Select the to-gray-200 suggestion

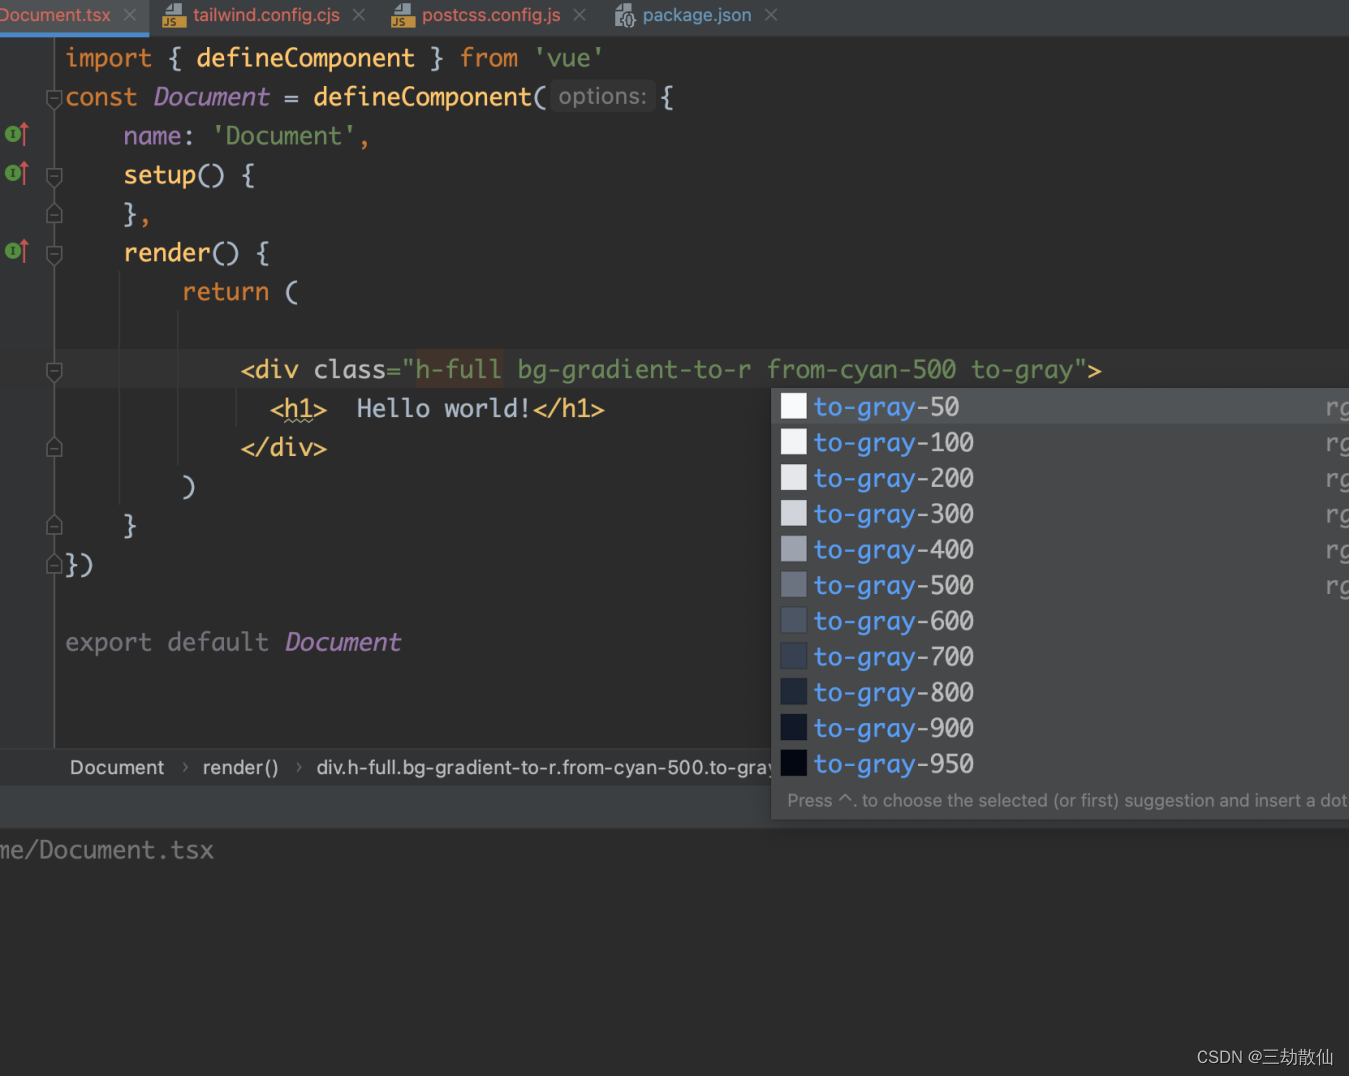893,477
